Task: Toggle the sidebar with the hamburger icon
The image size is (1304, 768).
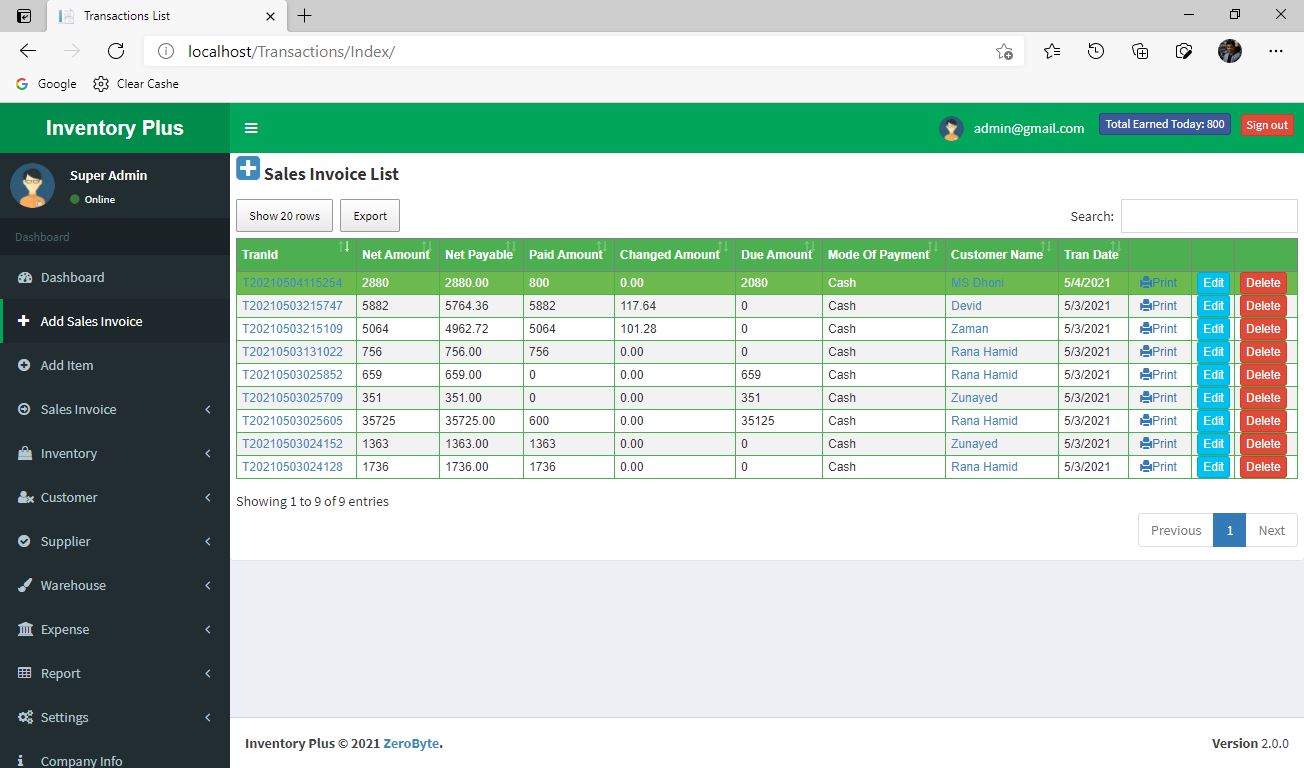Action: pos(251,127)
